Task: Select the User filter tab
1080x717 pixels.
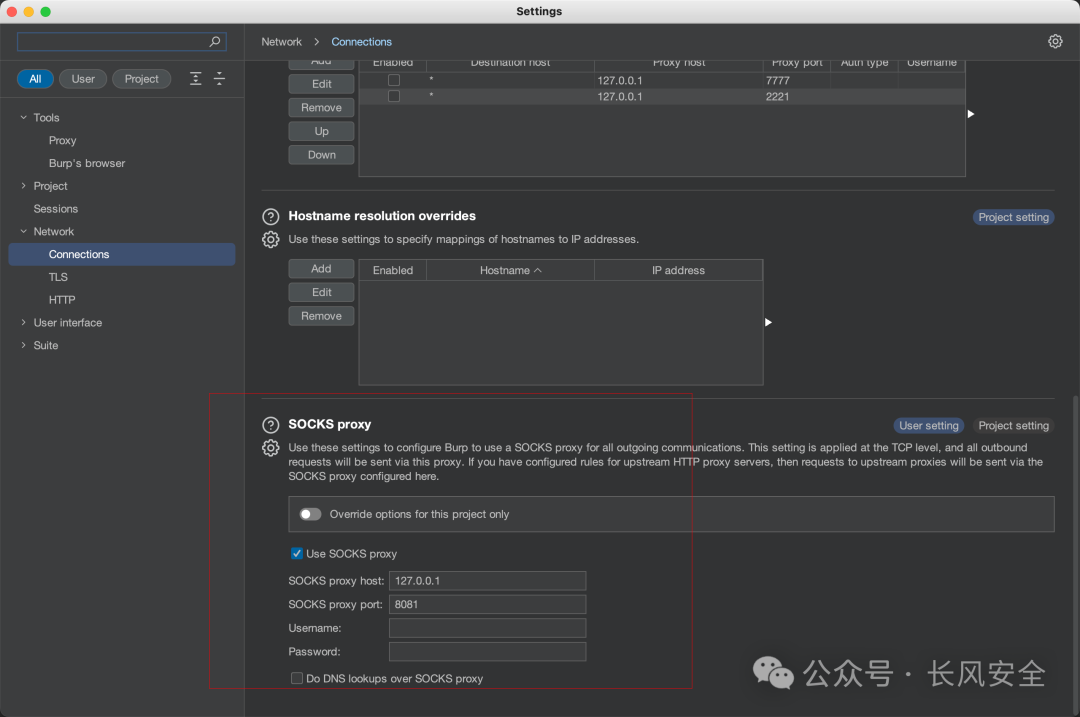Action: (x=83, y=79)
